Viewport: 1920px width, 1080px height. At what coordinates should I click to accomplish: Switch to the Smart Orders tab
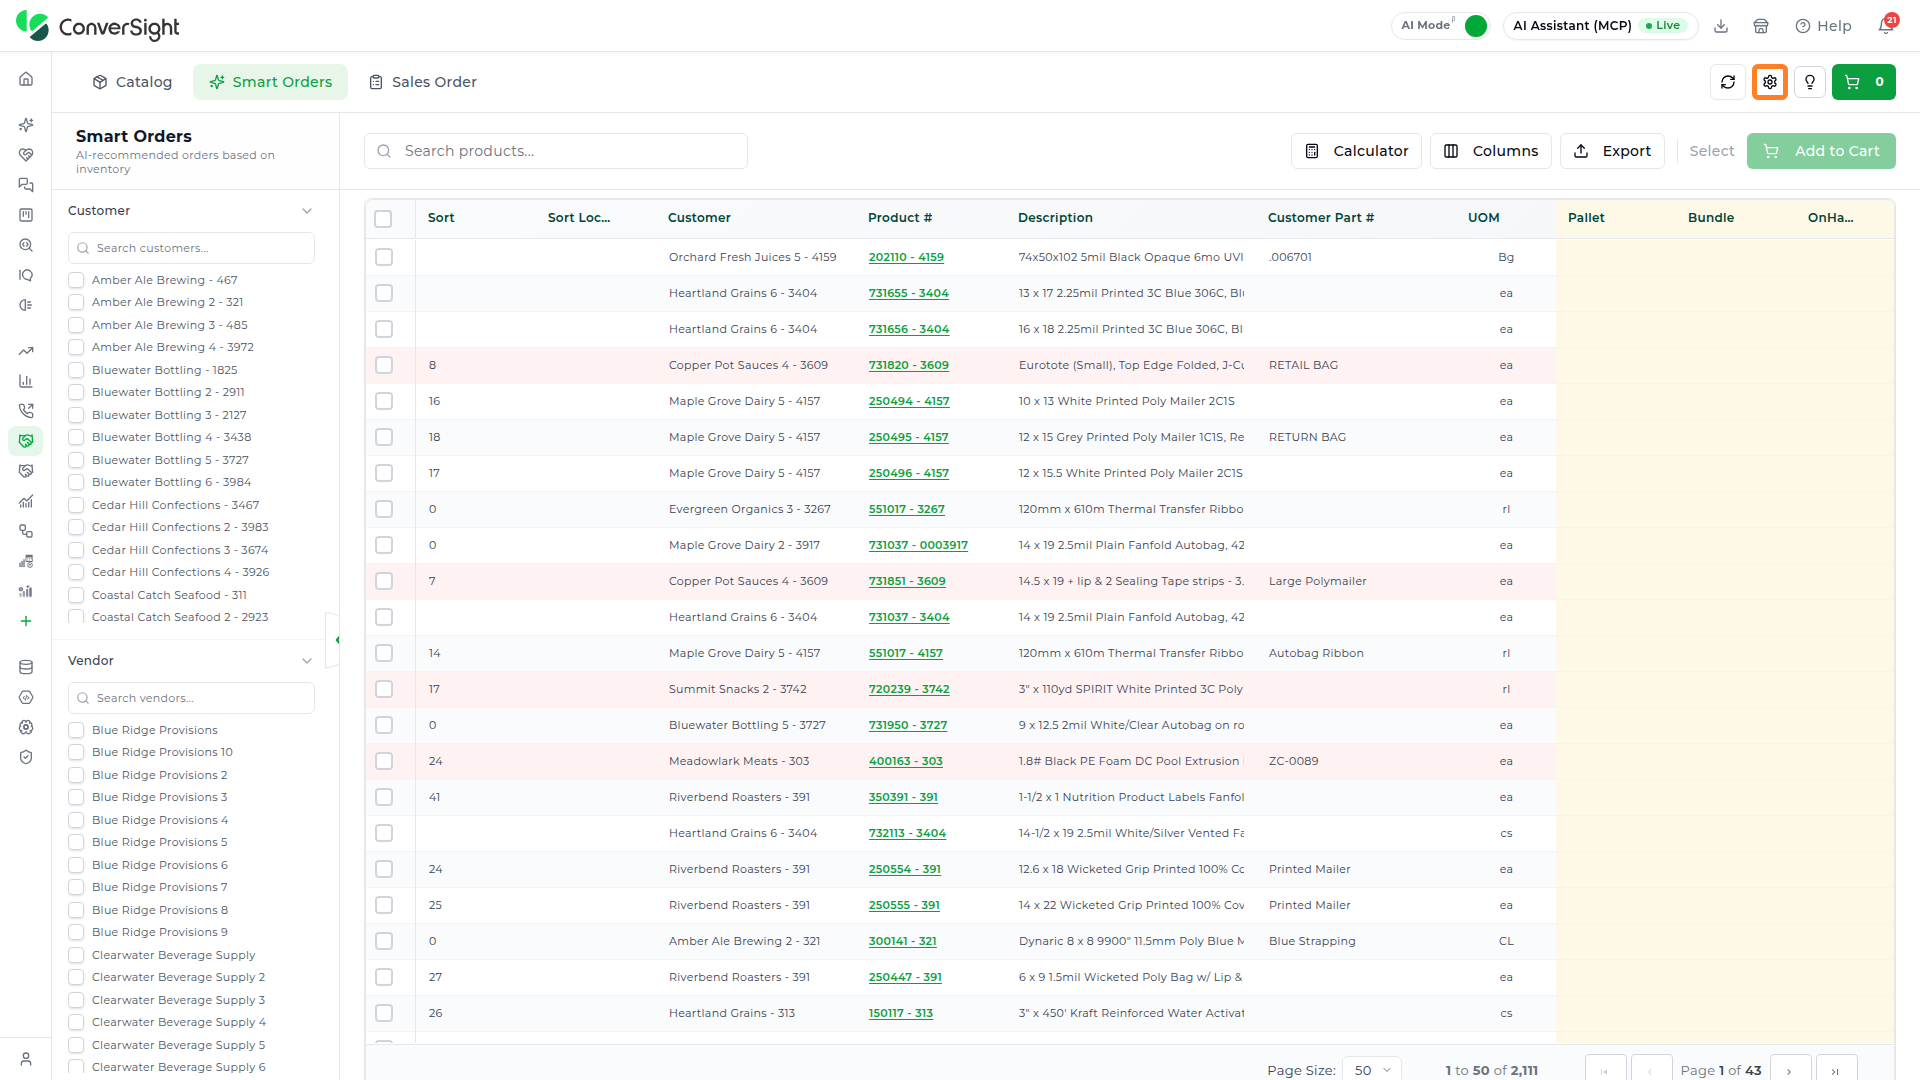(x=270, y=82)
